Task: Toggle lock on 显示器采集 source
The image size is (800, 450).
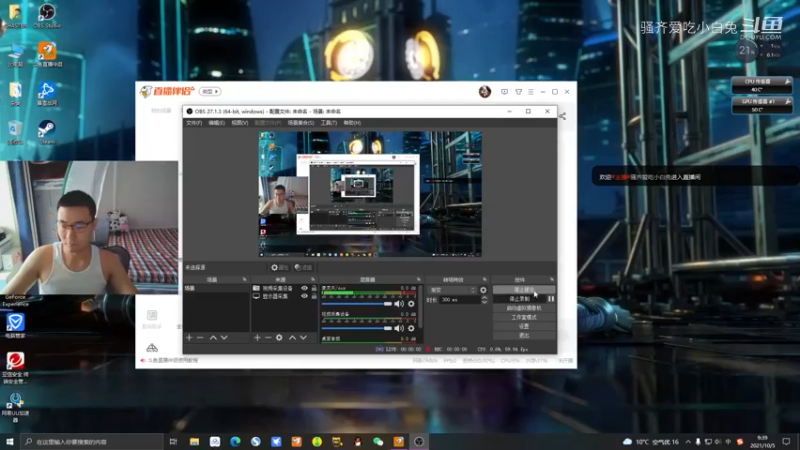Action: coord(314,296)
